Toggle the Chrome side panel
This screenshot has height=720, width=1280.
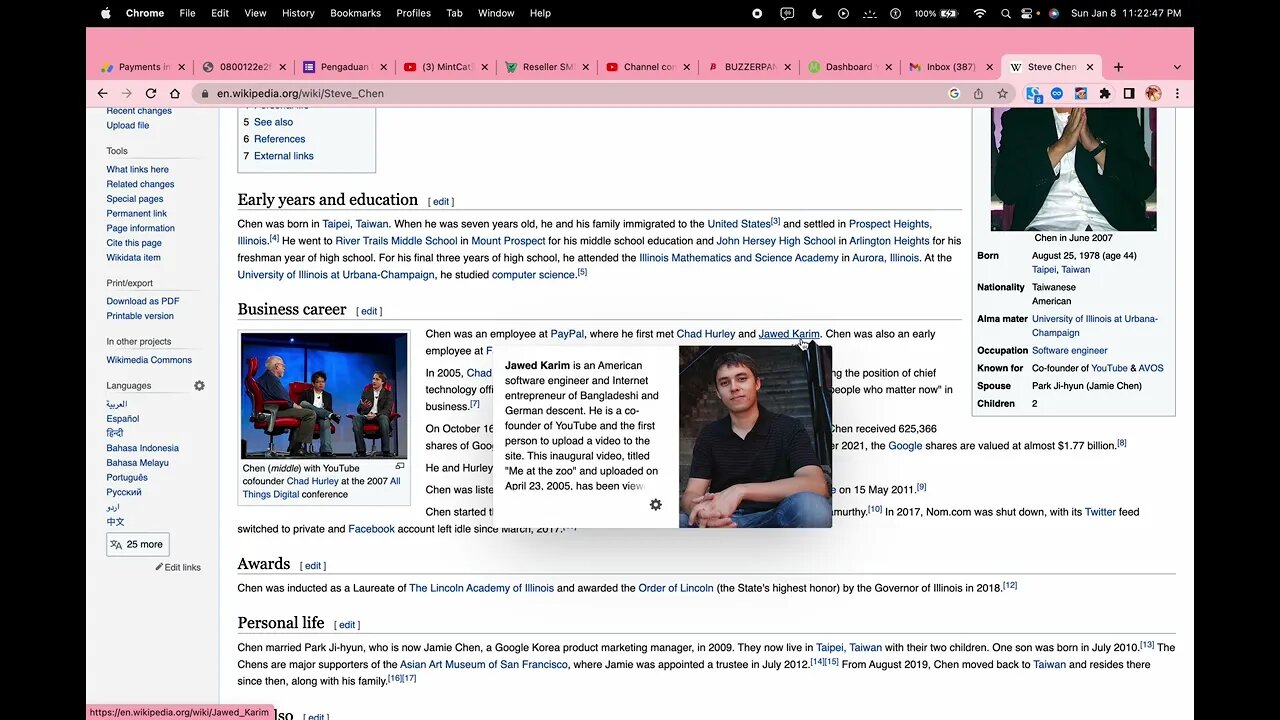pyautogui.click(x=1129, y=93)
